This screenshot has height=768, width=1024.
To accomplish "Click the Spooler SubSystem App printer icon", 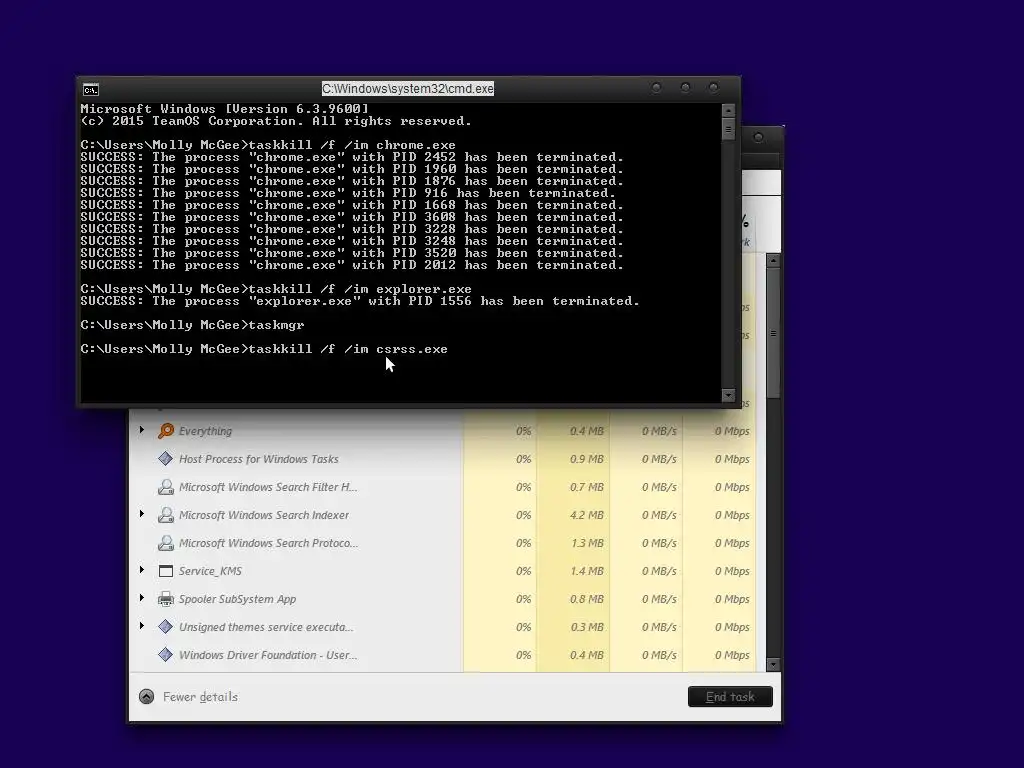I will click(166, 599).
